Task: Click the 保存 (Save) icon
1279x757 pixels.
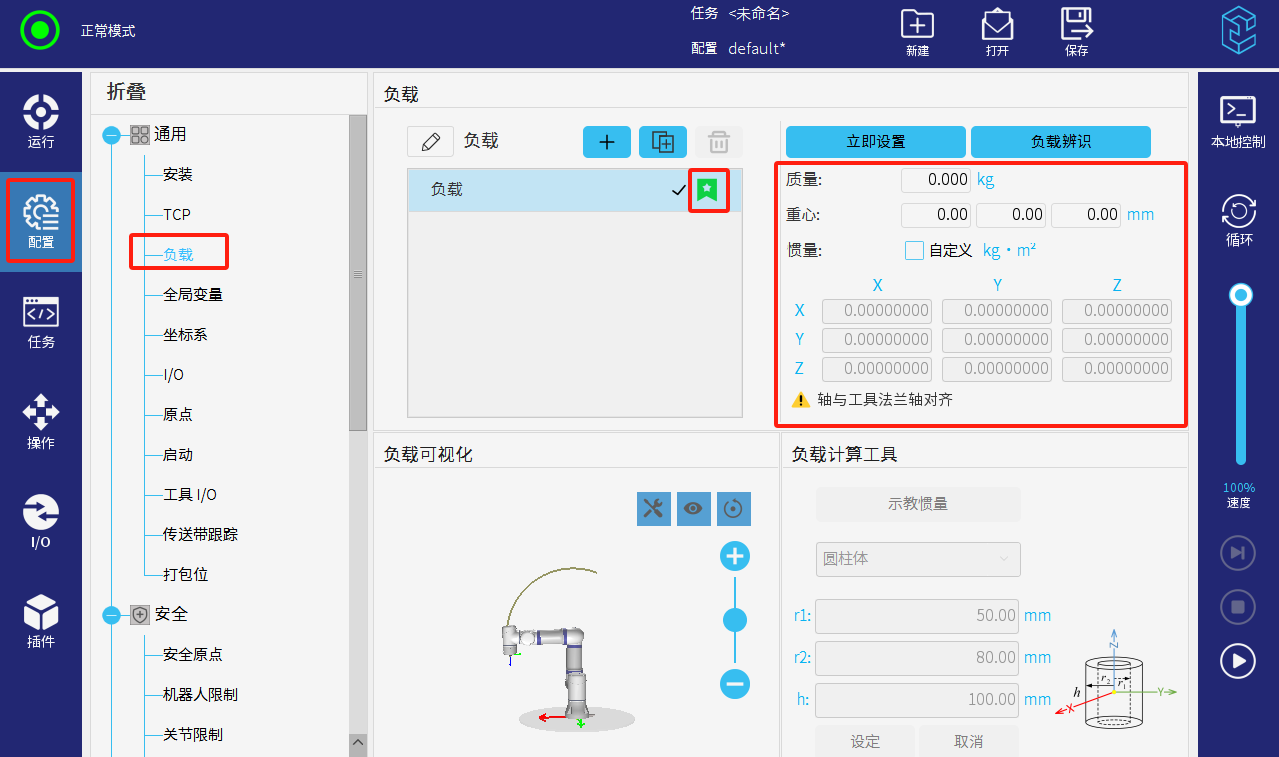Action: pyautogui.click(x=1076, y=27)
